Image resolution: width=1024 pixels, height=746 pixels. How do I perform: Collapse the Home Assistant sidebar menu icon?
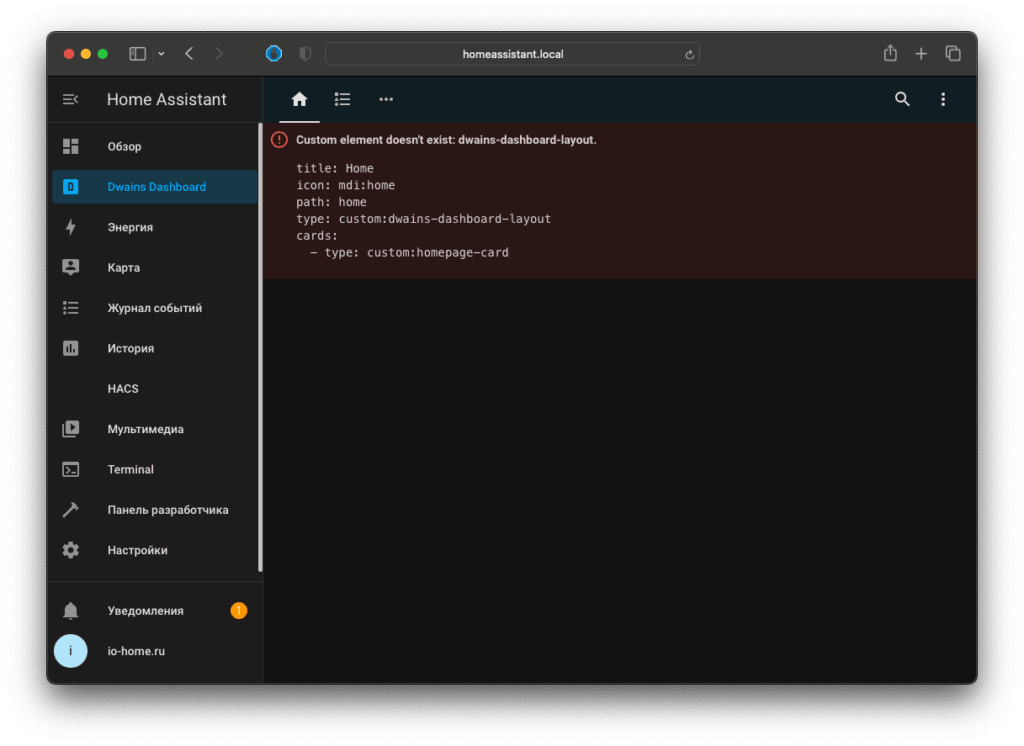click(x=71, y=99)
